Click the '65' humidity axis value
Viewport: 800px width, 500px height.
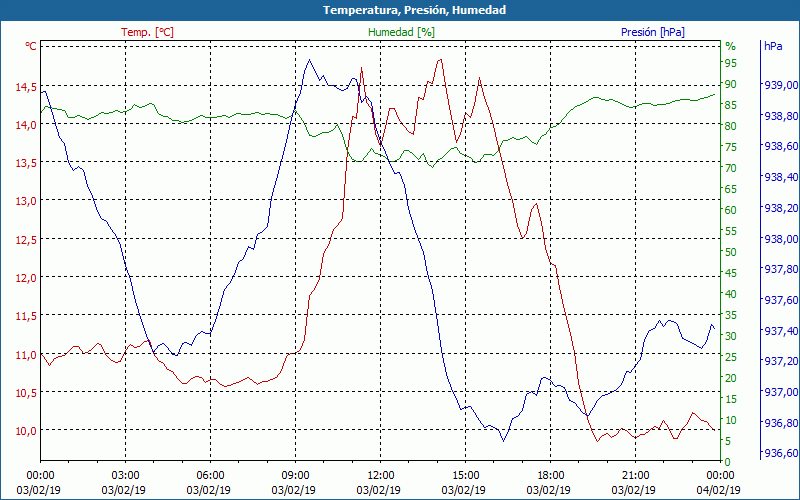[731, 189]
